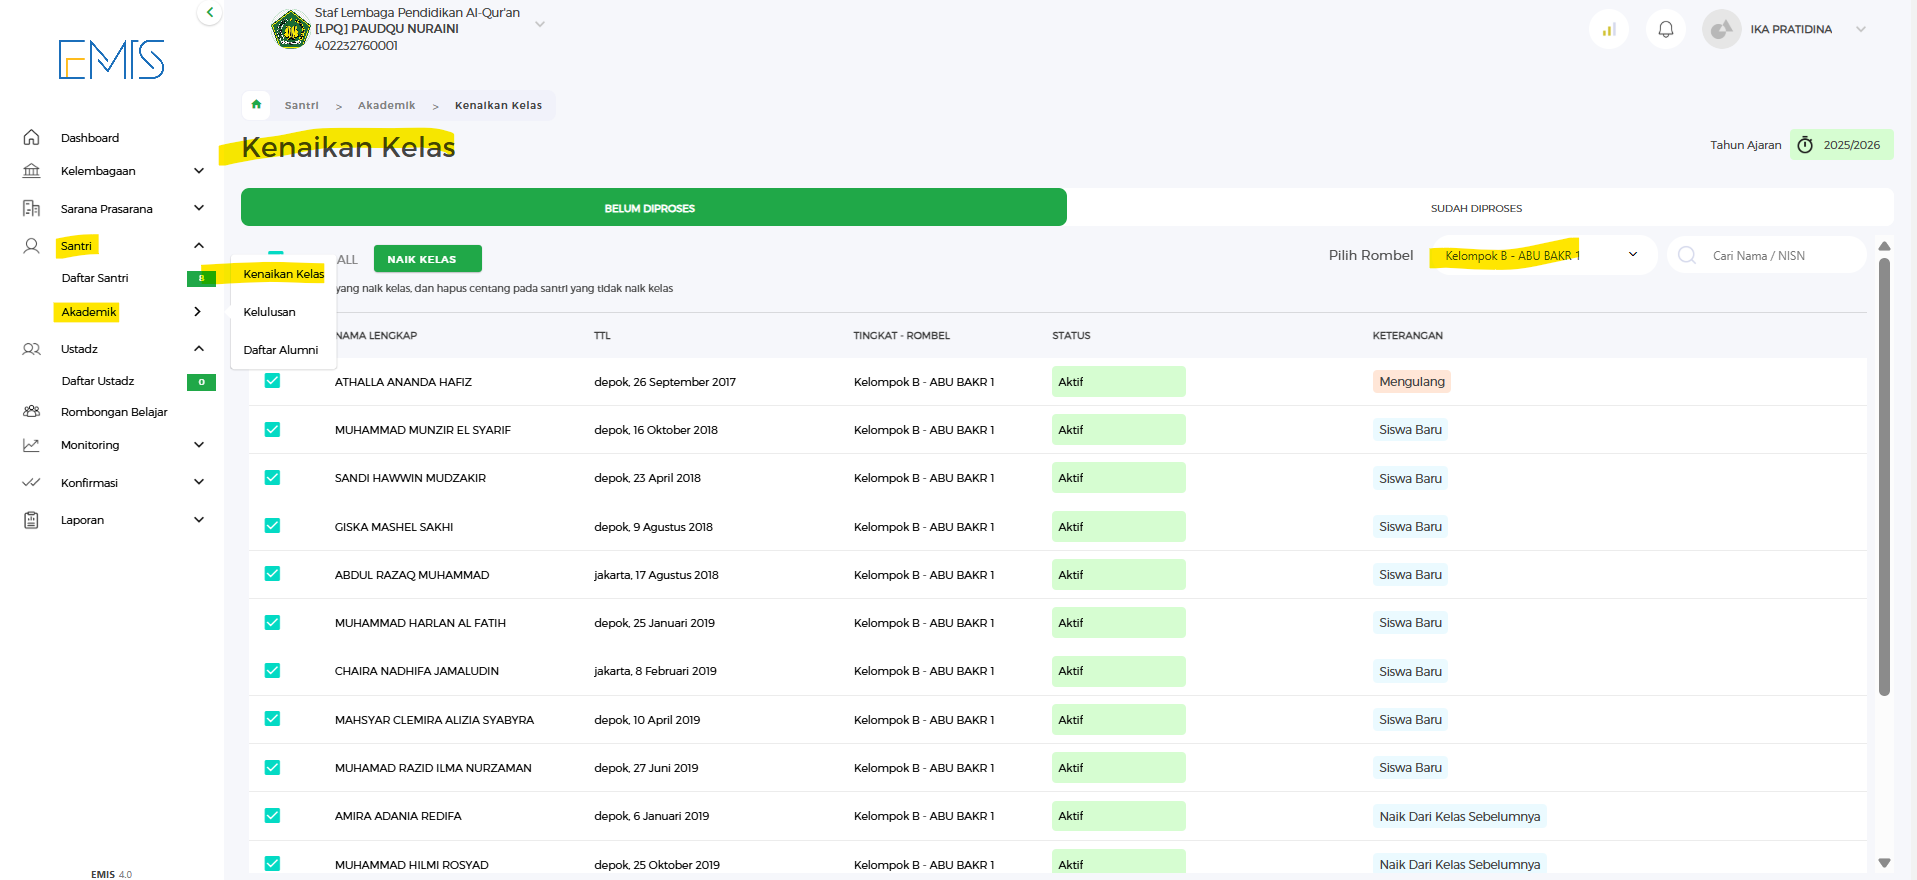Click Santri breadcrumb link
This screenshot has width=1917, height=880.
(x=301, y=105)
